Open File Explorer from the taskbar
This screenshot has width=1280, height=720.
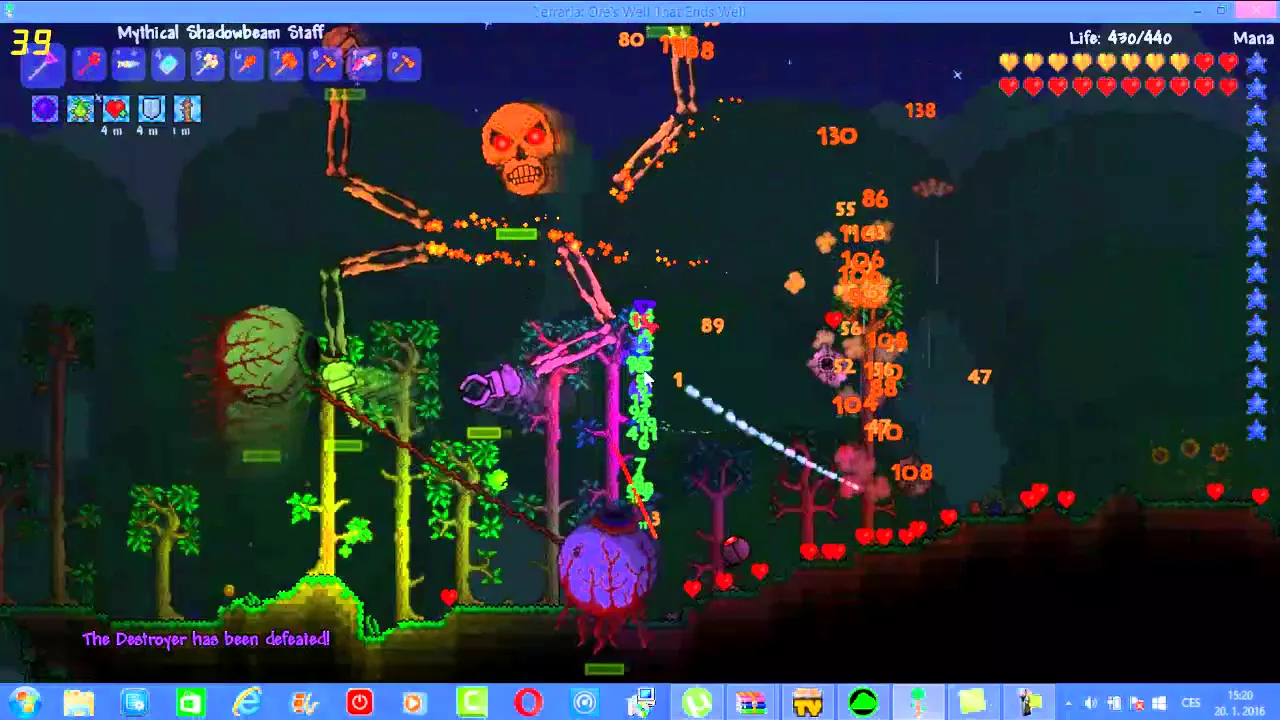(78, 702)
